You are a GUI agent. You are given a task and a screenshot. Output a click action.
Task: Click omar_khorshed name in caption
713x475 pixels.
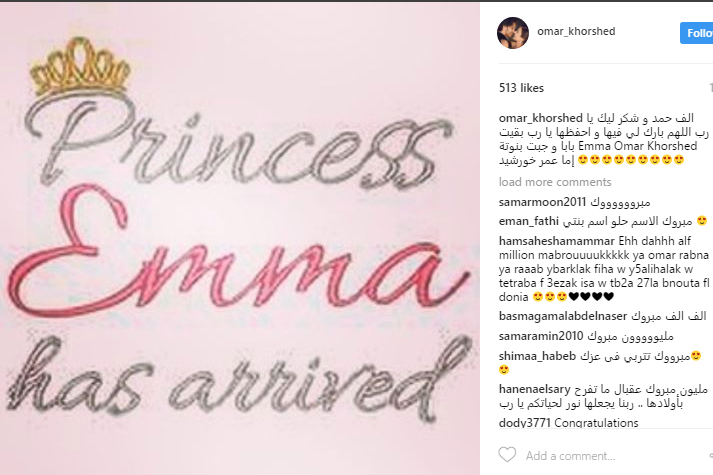click(541, 118)
